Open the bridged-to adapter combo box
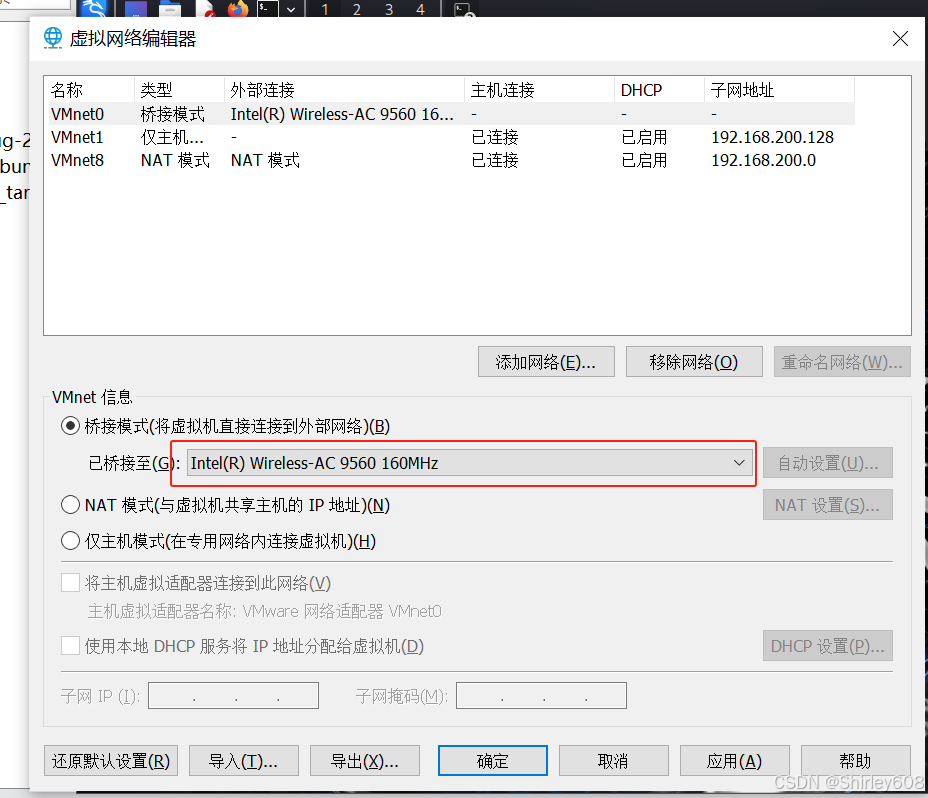The image size is (928, 798). [x=470, y=463]
